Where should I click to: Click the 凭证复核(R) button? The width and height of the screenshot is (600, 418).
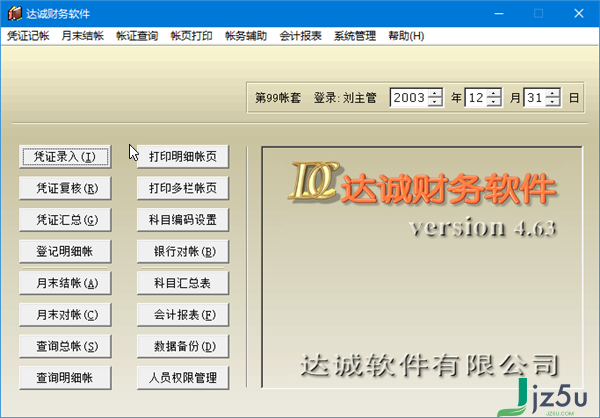pos(65,188)
